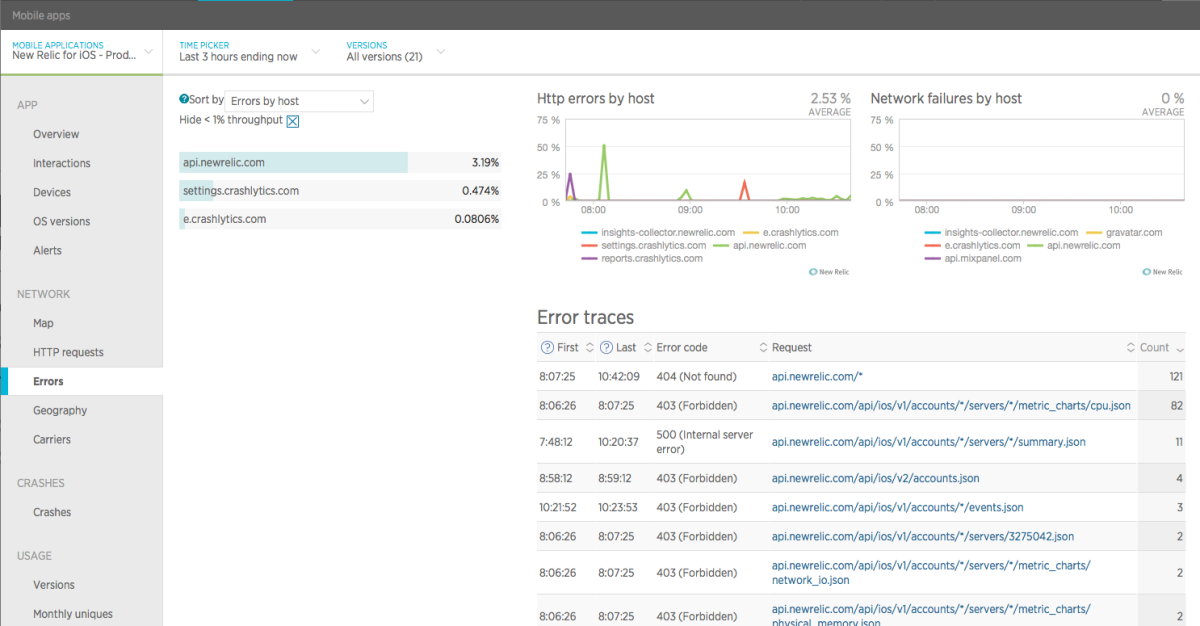Image resolution: width=1200 pixels, height=626 pixels.
Task: Go to HTTP requests in the sidebar
Action: pyautogui.click(x=68, y=352)
